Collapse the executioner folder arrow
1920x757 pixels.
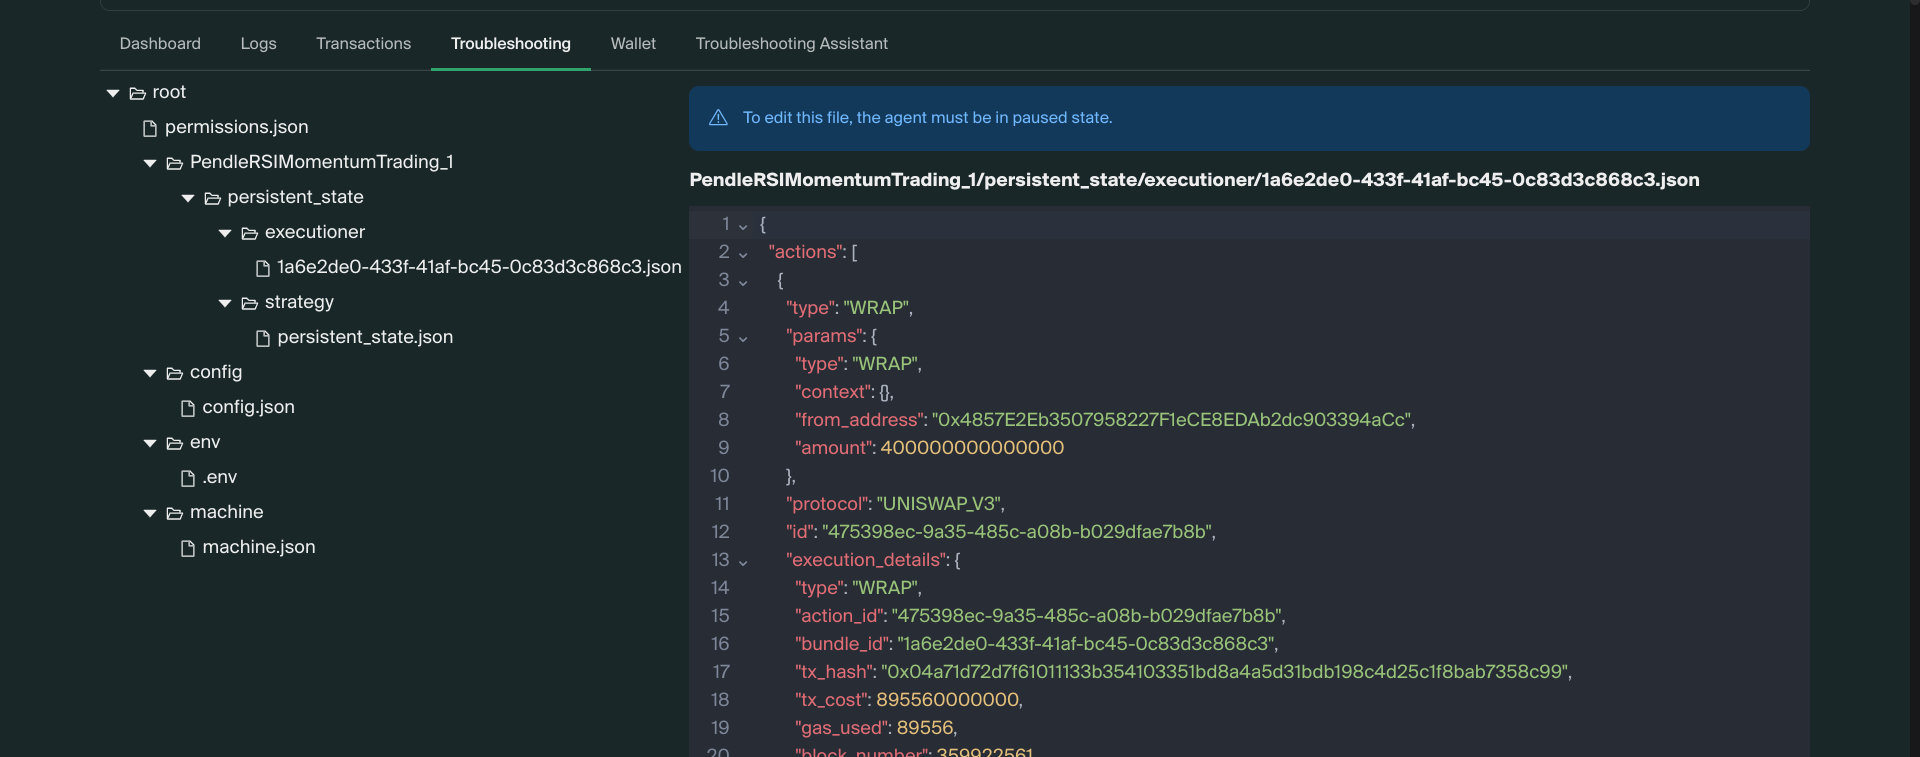(225, 233)
